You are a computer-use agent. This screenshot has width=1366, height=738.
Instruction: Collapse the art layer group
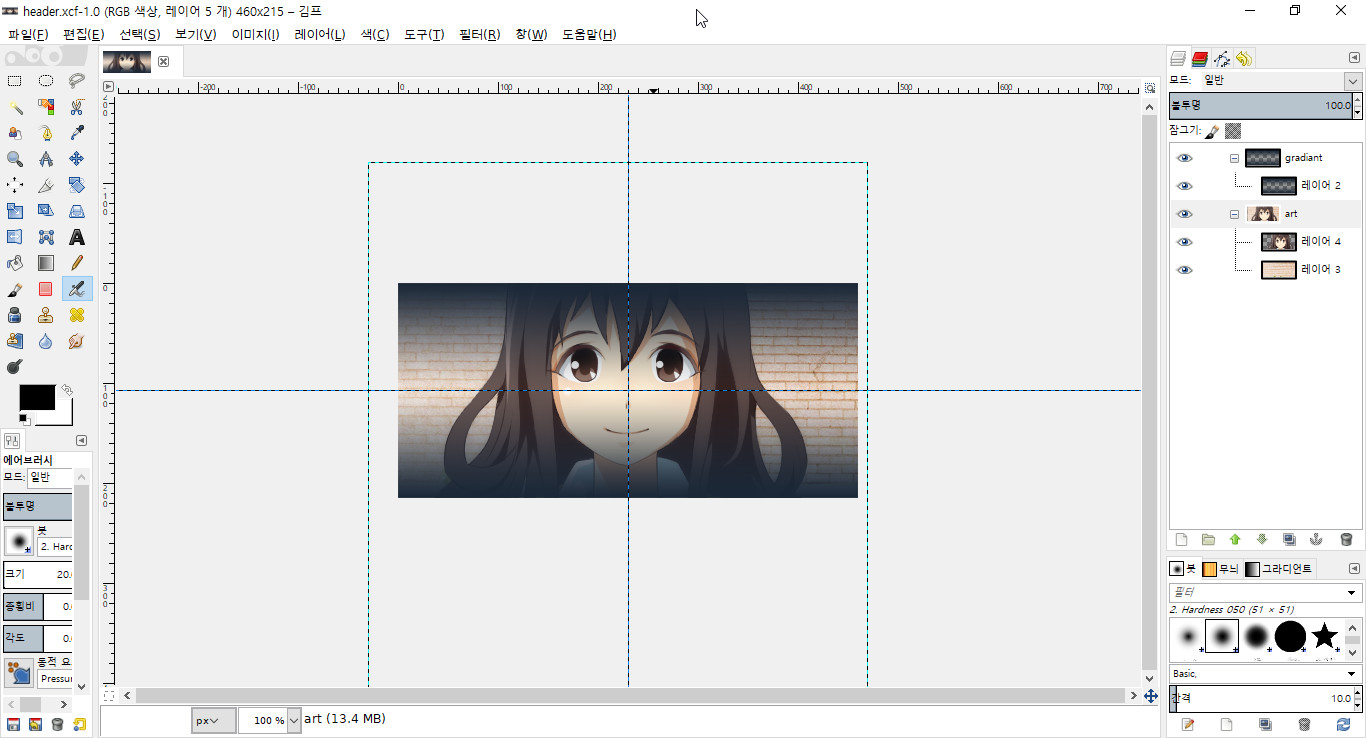pos(1234,214)
